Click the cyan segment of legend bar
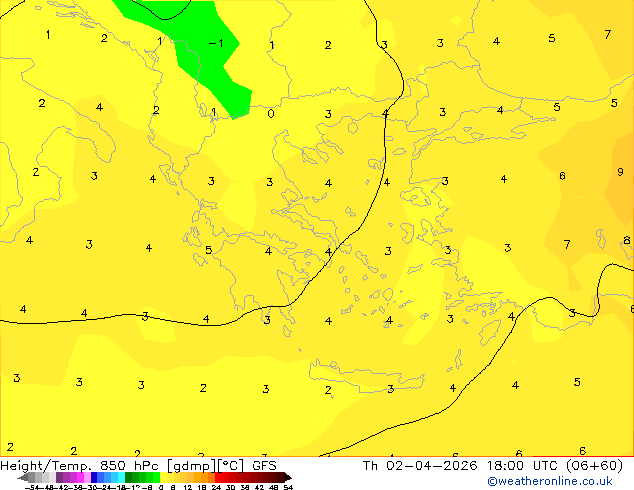 click(121, 477)
